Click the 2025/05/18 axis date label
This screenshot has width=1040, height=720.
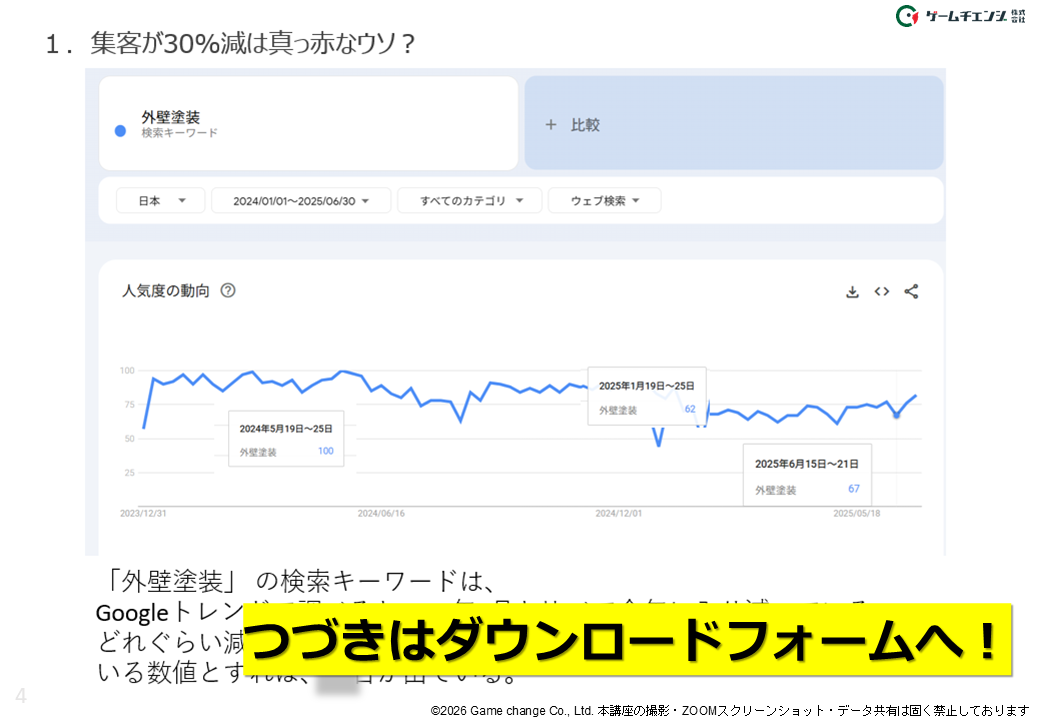tap(856, 513)
